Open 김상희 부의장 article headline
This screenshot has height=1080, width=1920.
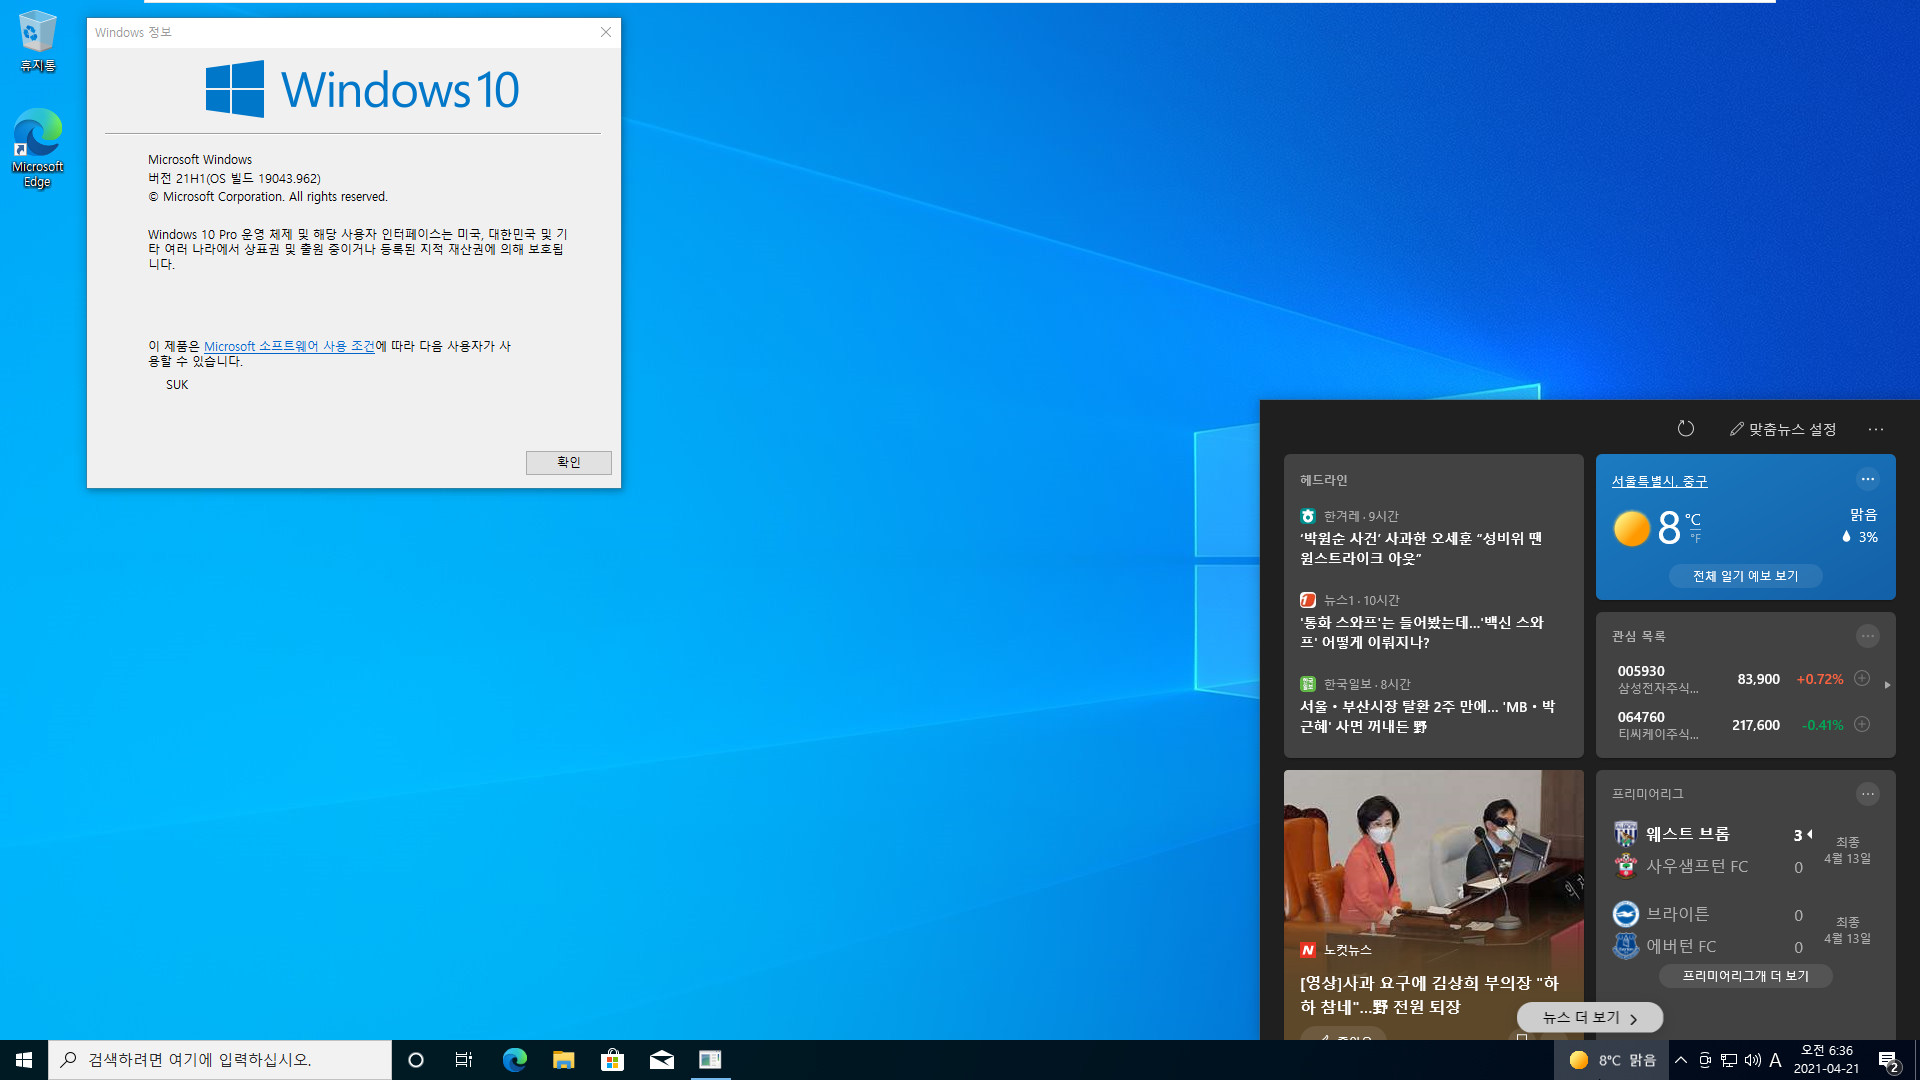tap(1429, 995)
